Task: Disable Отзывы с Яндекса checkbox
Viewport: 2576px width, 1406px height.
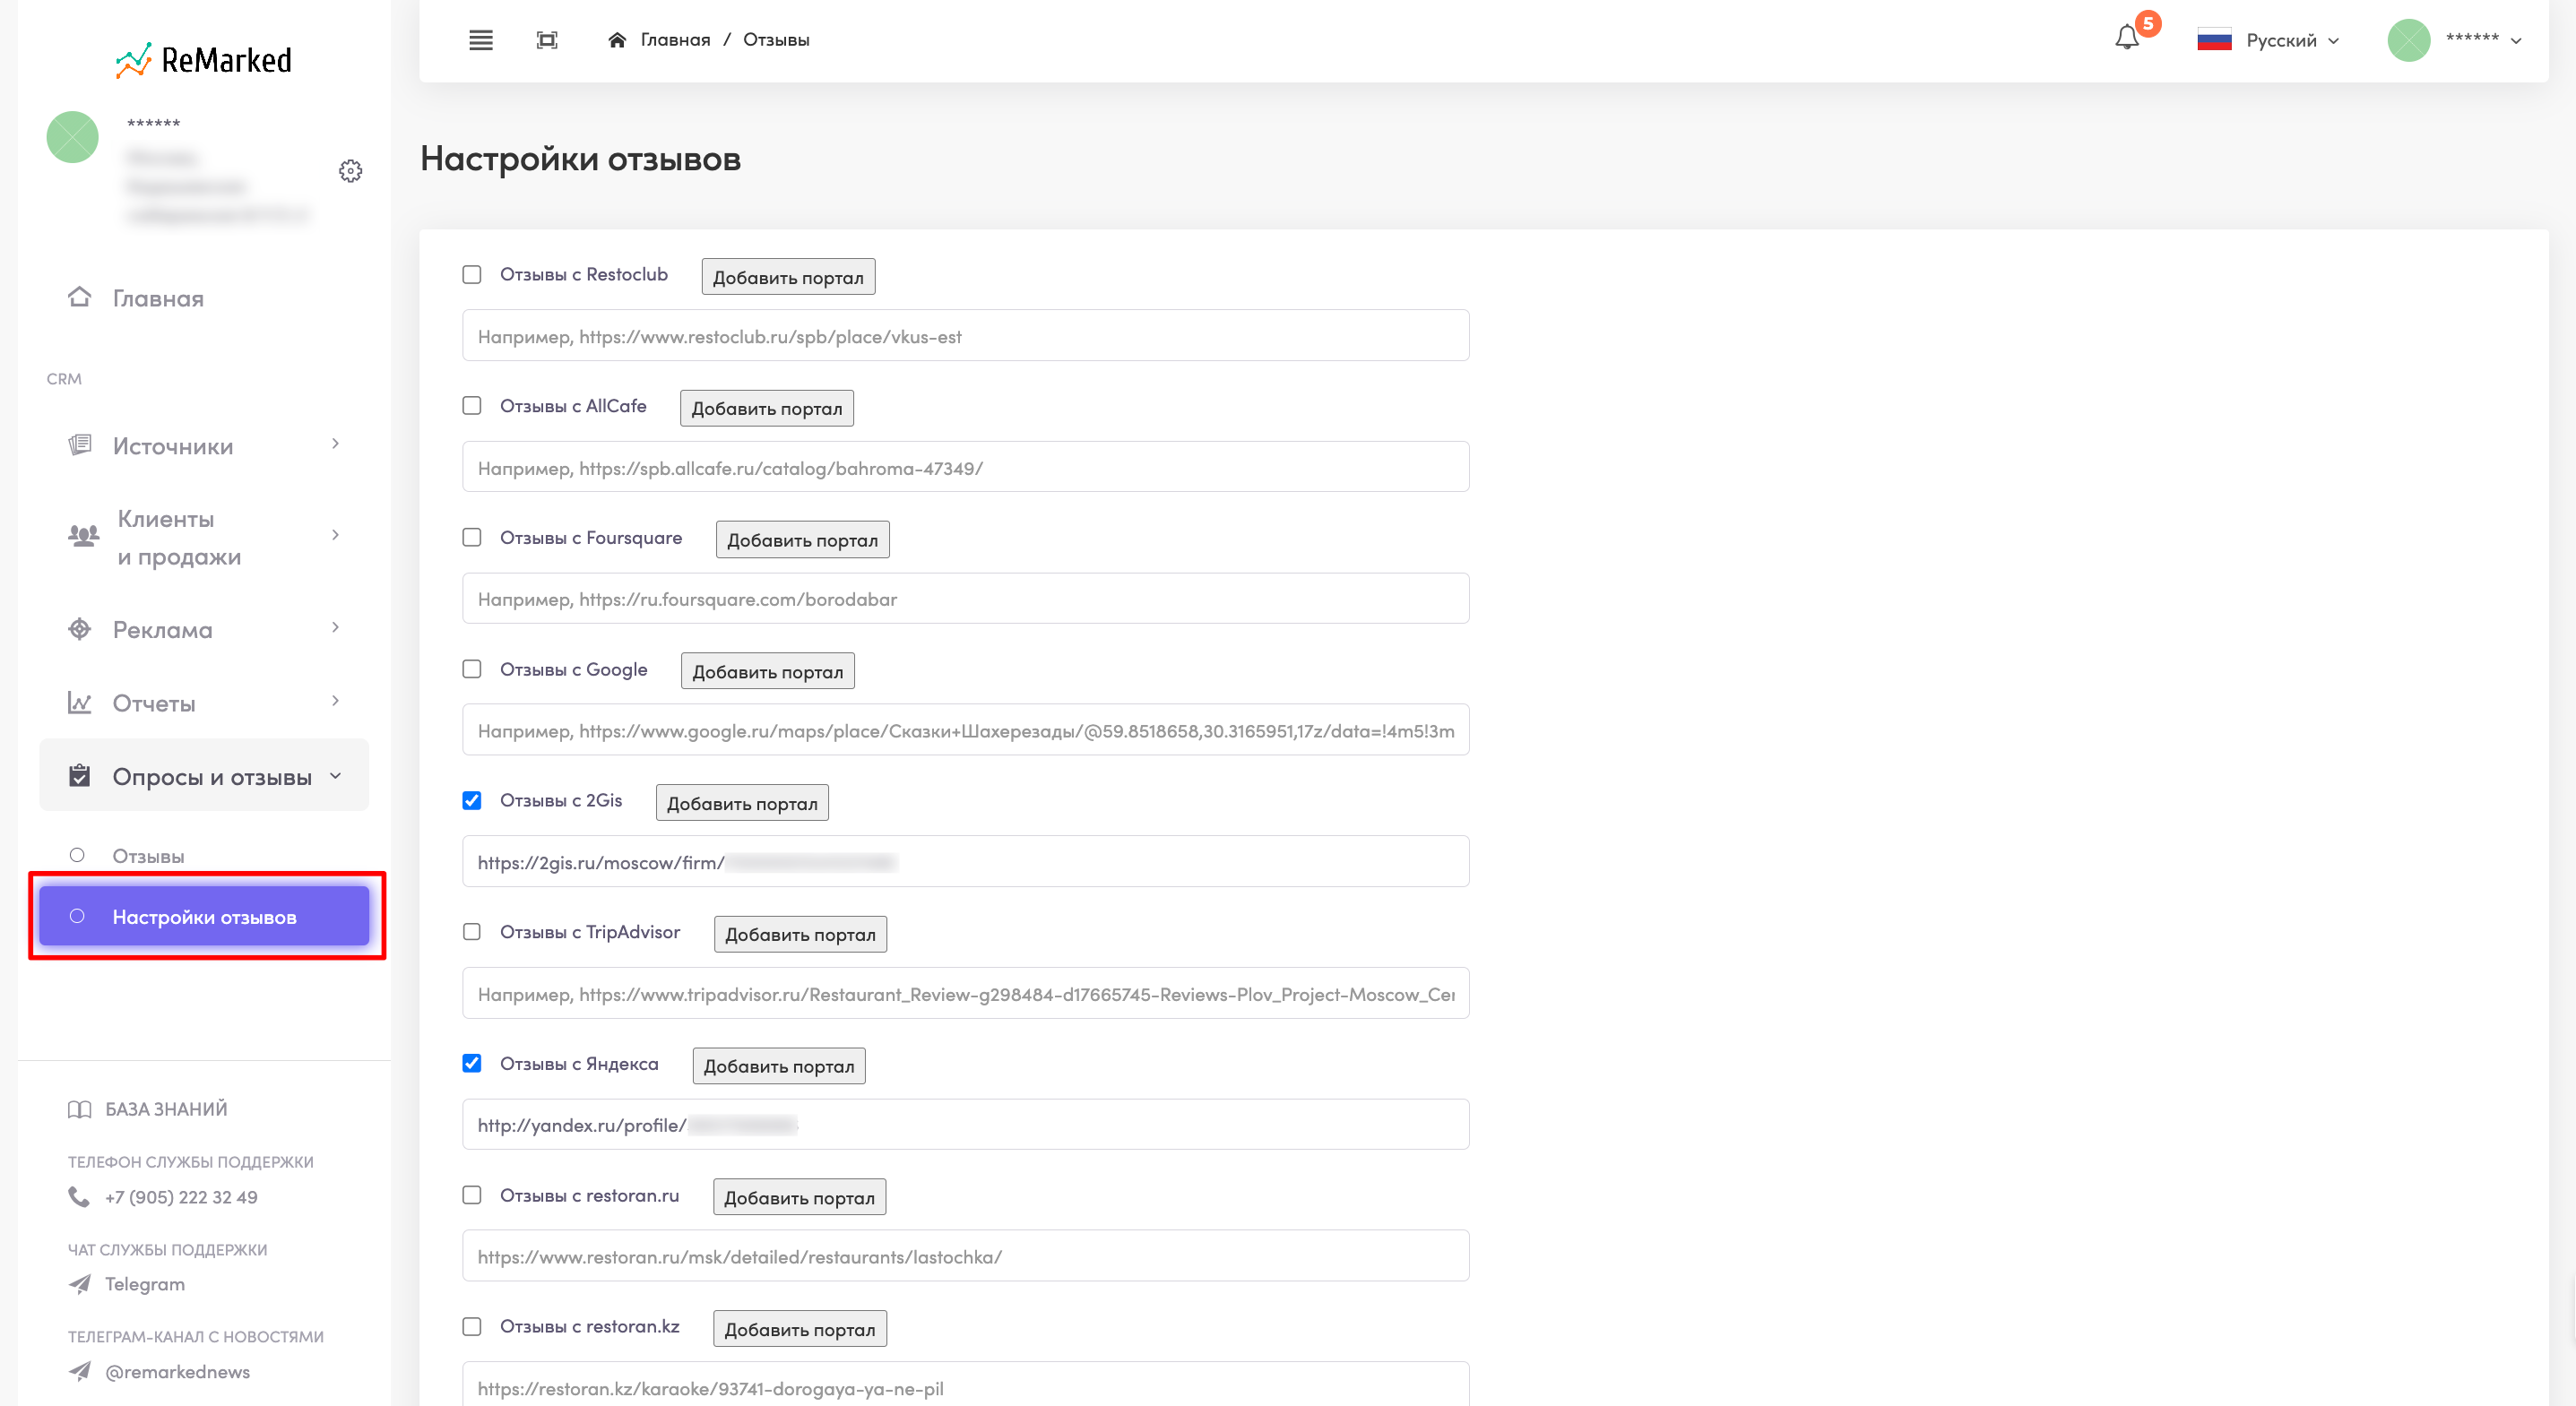Action: point(472,1064)
